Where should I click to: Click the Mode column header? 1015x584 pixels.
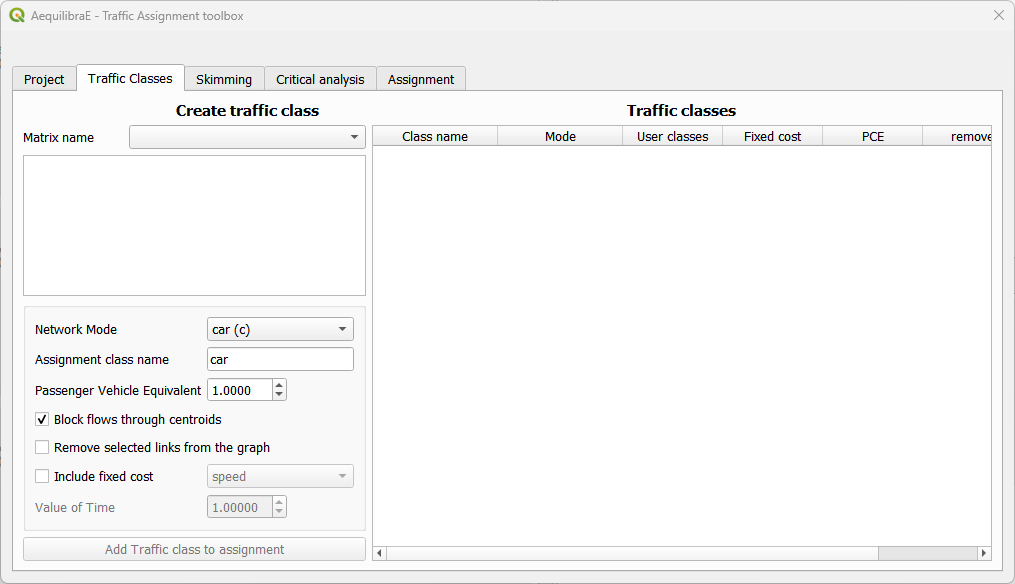(560, 135)
